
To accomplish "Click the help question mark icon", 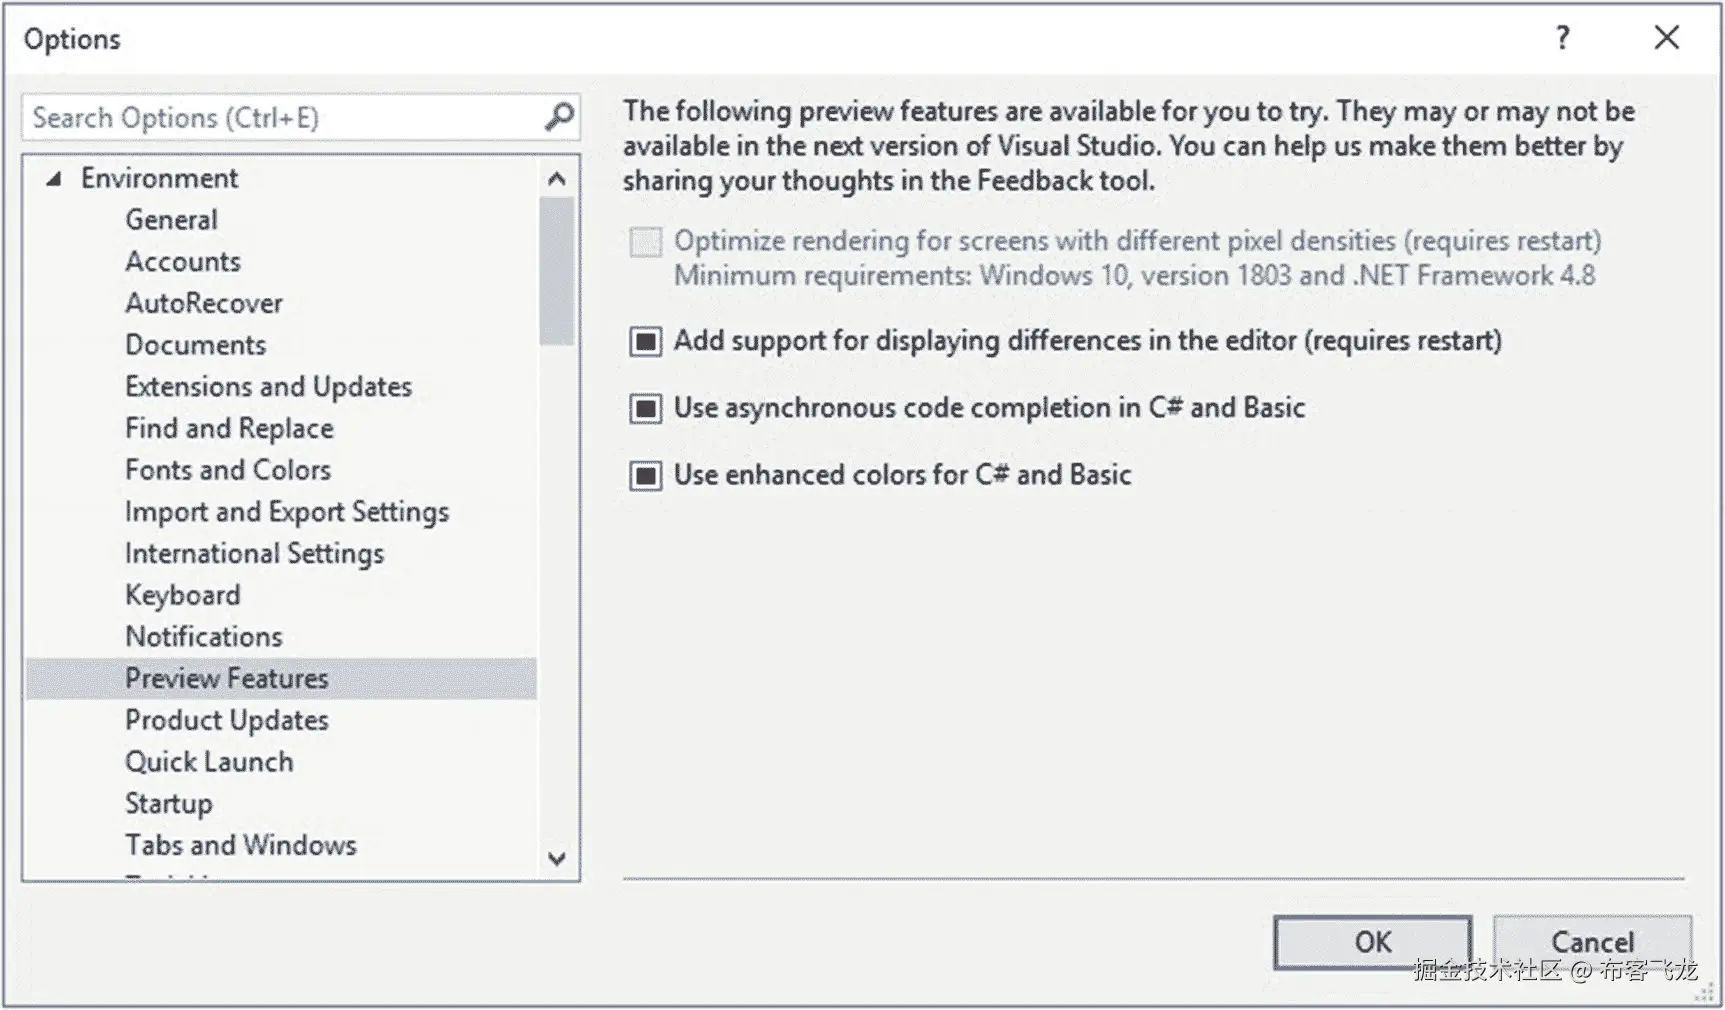I will (1562, 39).
